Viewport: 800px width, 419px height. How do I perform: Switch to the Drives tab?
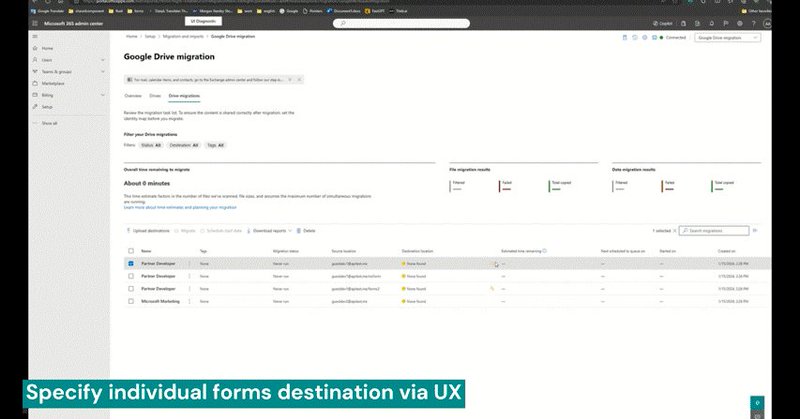pos(155,96)
